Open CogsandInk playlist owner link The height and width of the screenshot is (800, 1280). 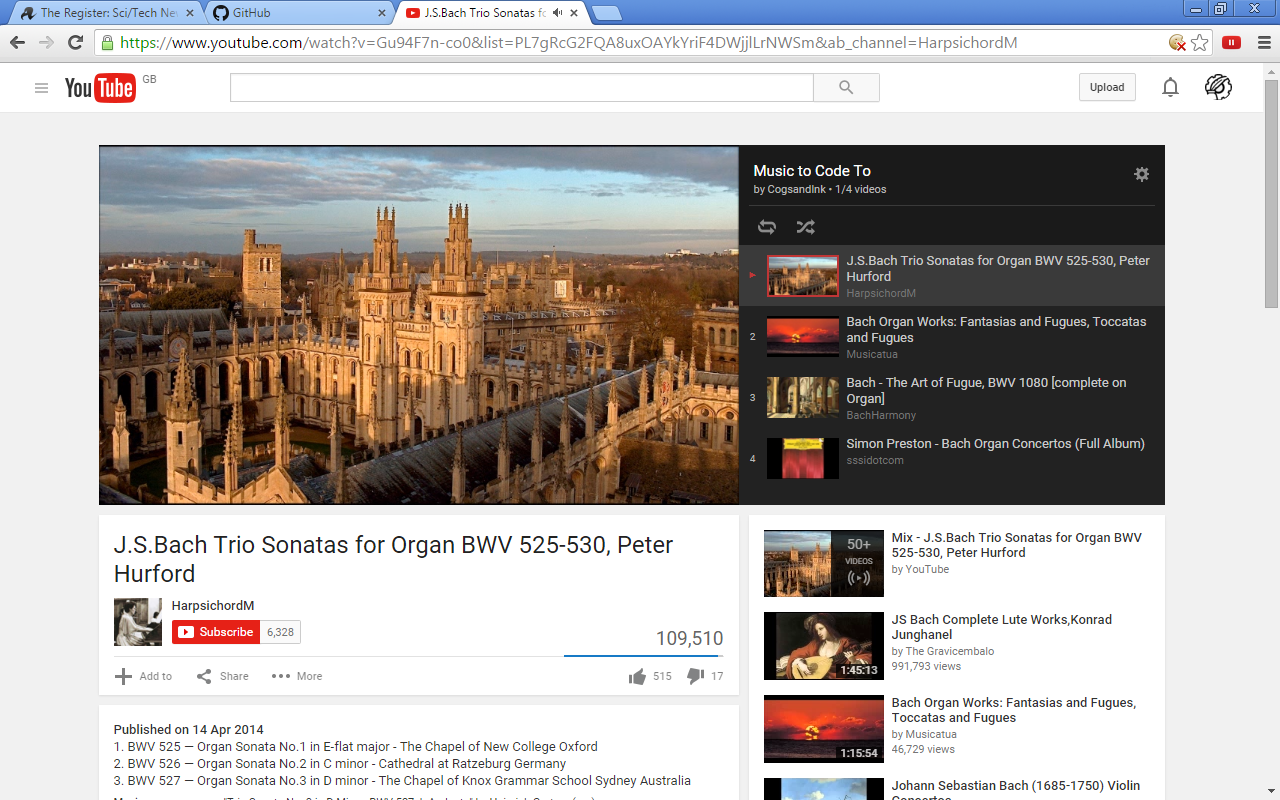(x=797, y=189)
